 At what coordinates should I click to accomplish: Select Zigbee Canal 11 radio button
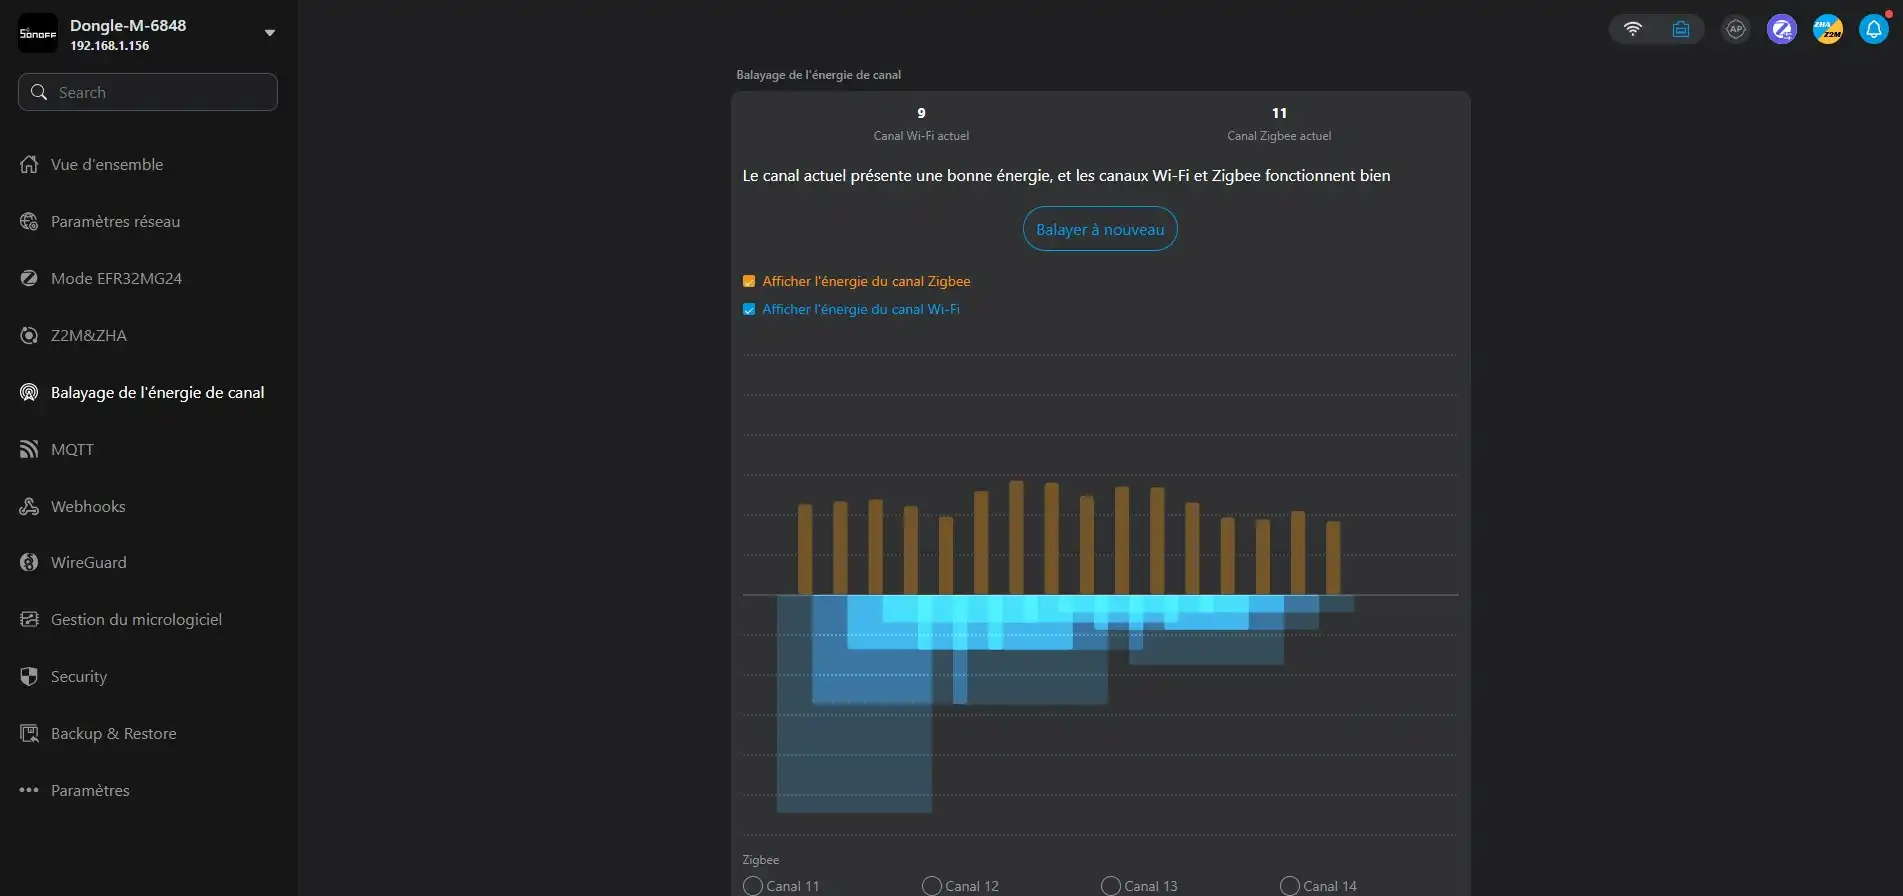(x=753, y=886)
